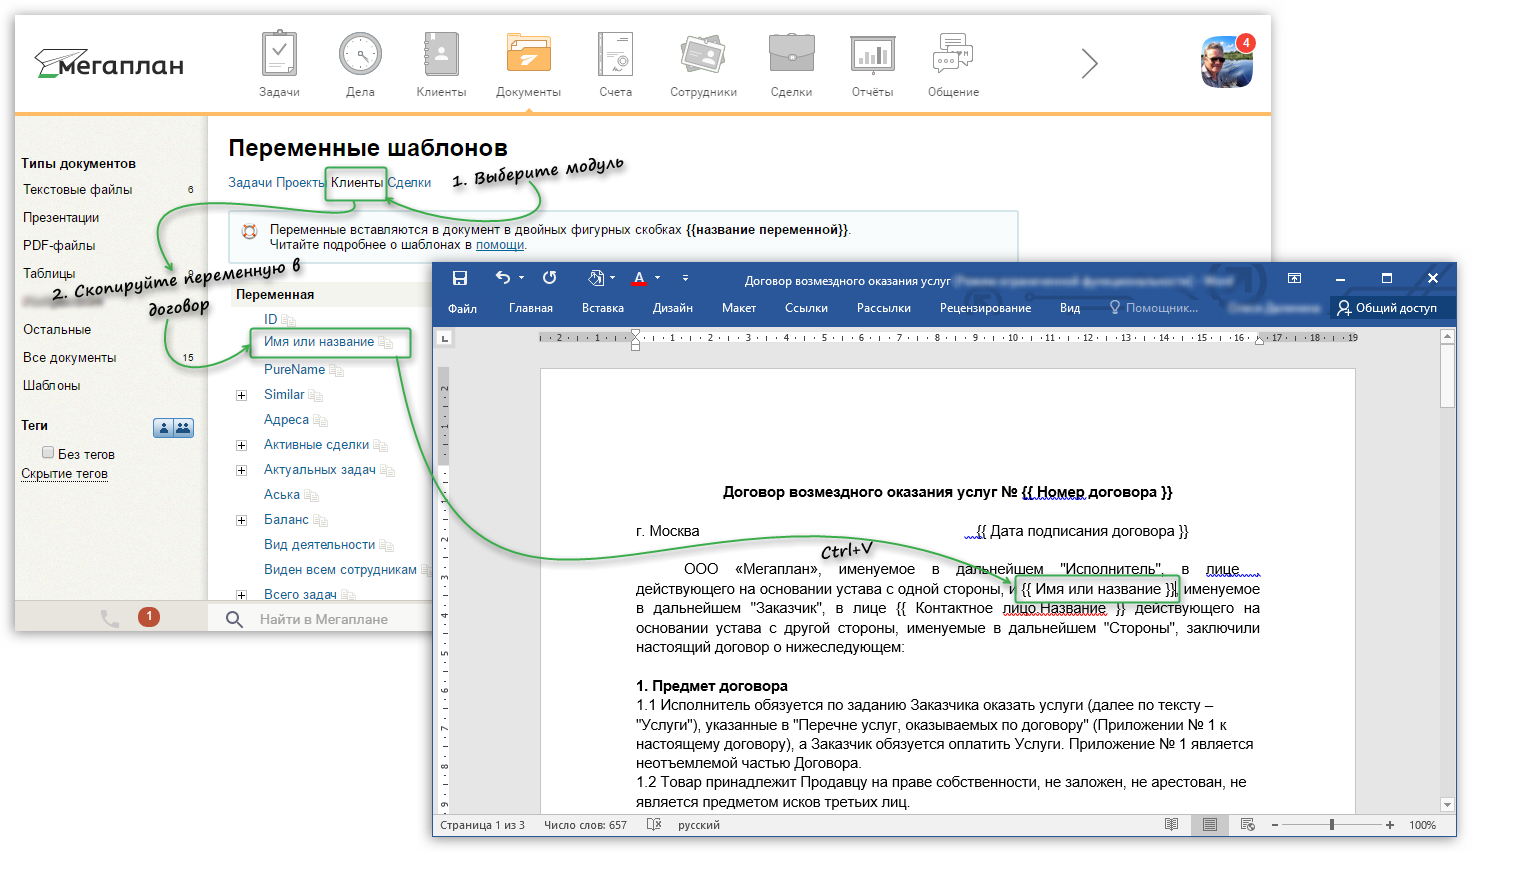This screenshot has height=885, width=1516.
Task: Open the font color dropdown arrow
Action: click(x=657, y=278)
